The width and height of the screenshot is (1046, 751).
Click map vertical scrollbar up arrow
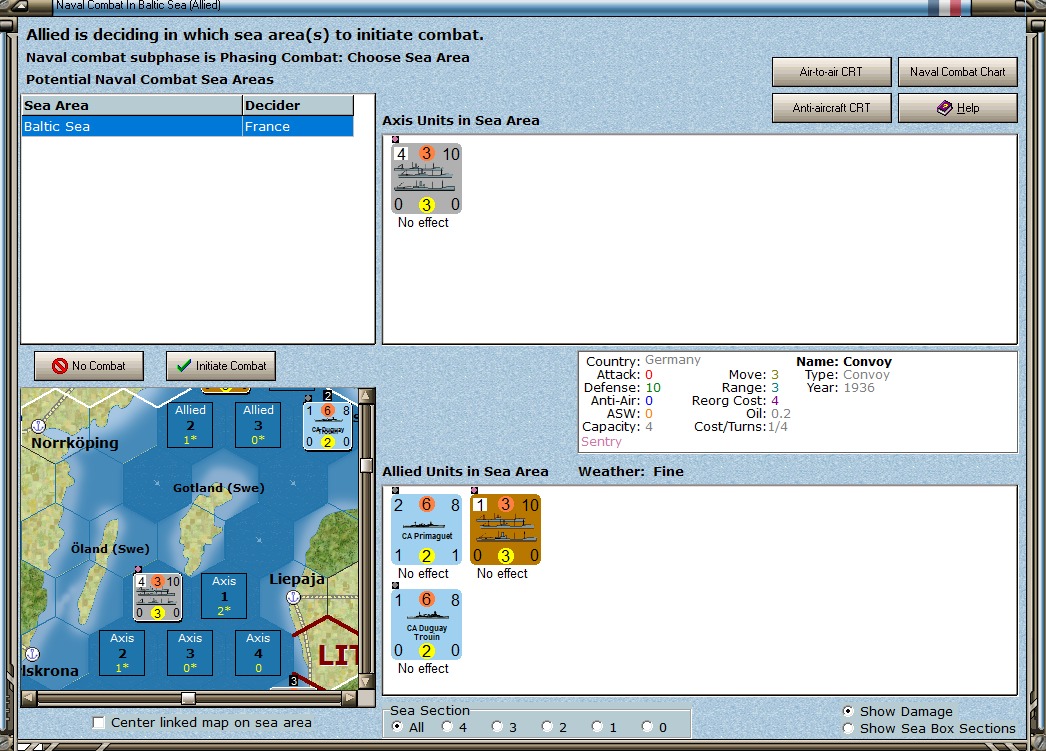coord(366,396)
